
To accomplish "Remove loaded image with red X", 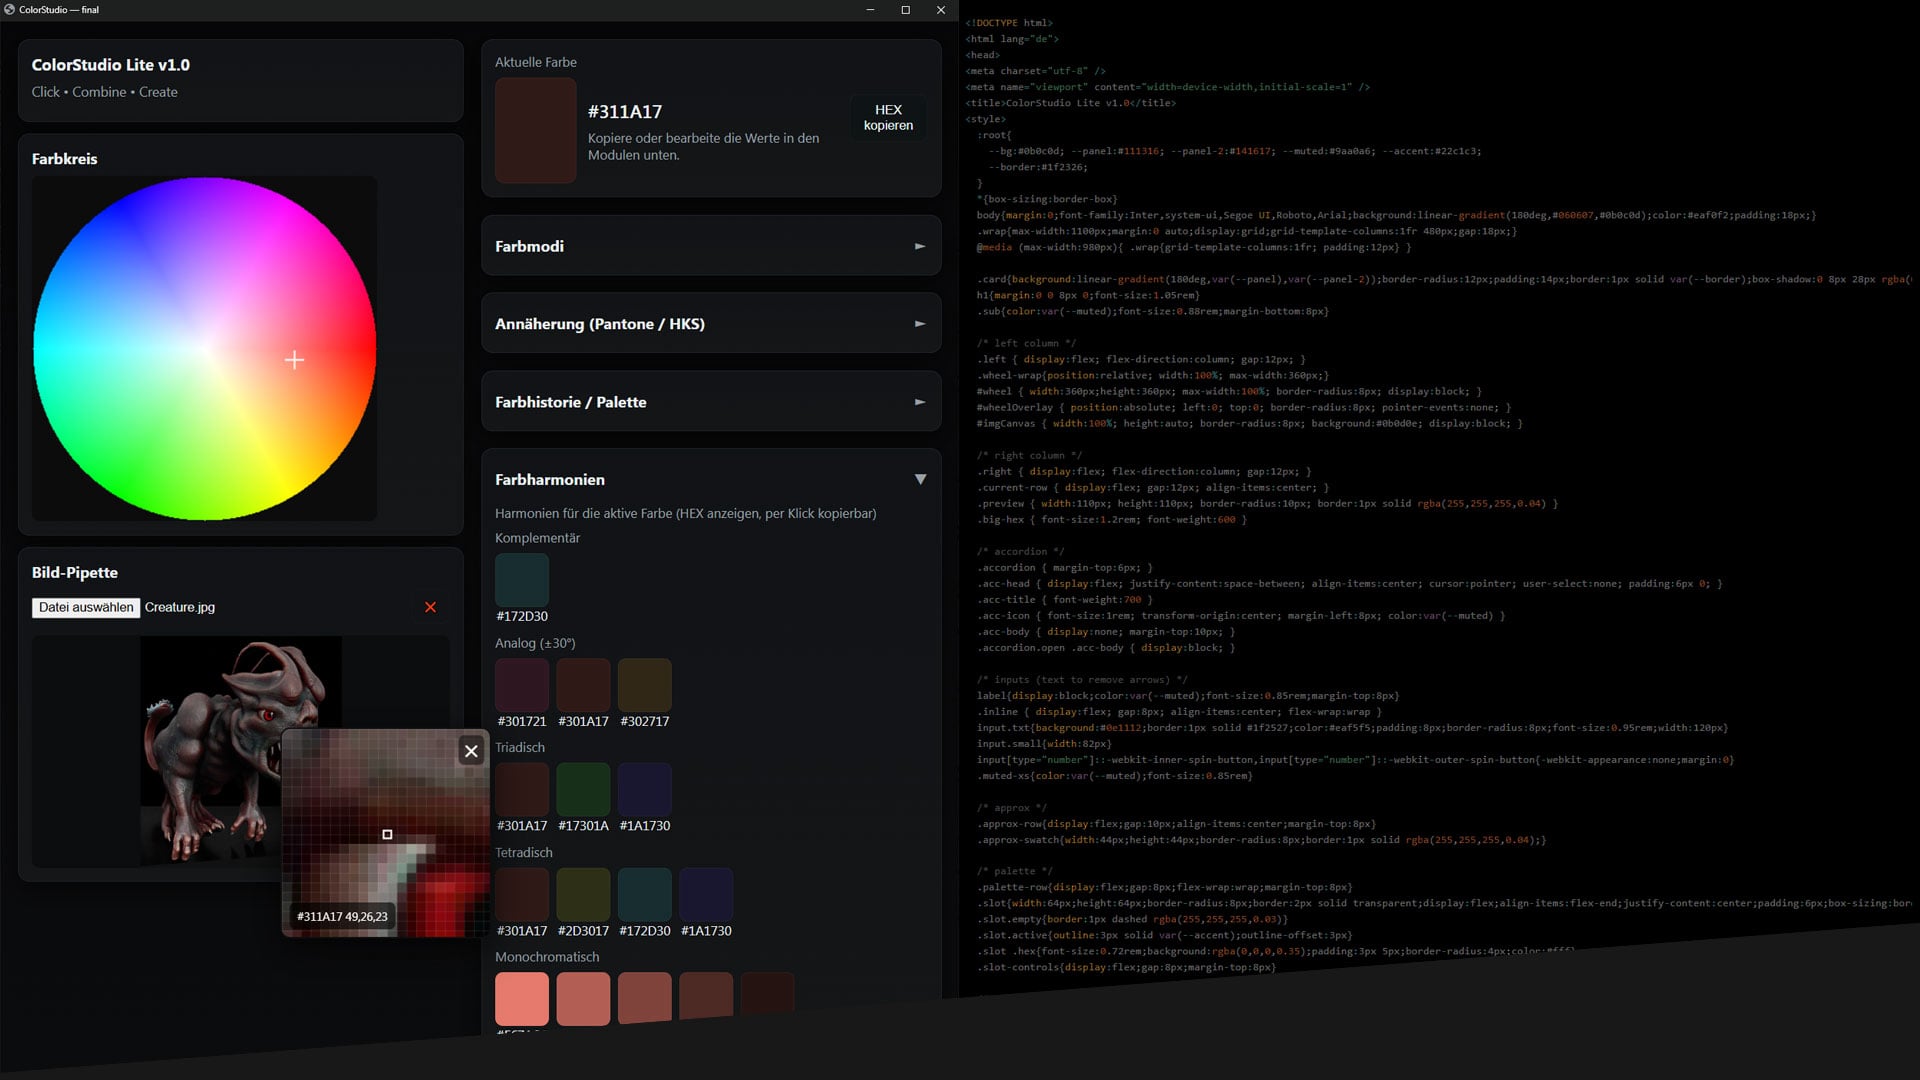I will [x=430, y=607].
